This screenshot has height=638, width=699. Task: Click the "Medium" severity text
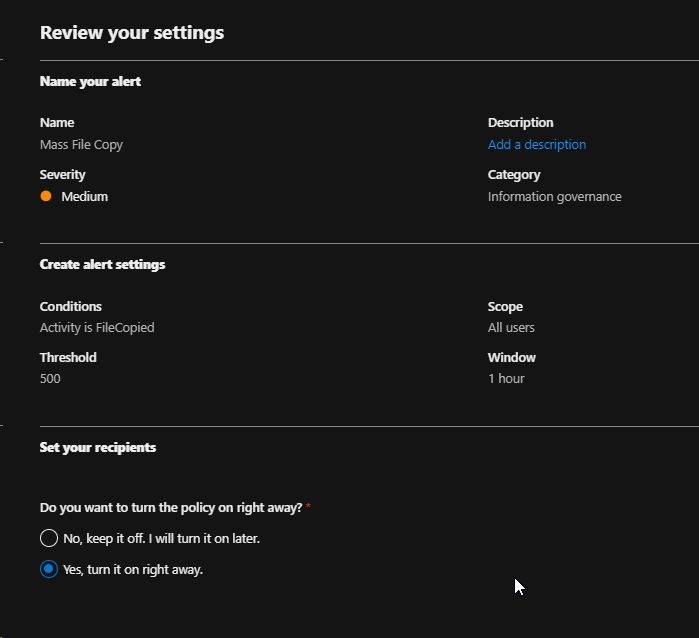point(85,197)
